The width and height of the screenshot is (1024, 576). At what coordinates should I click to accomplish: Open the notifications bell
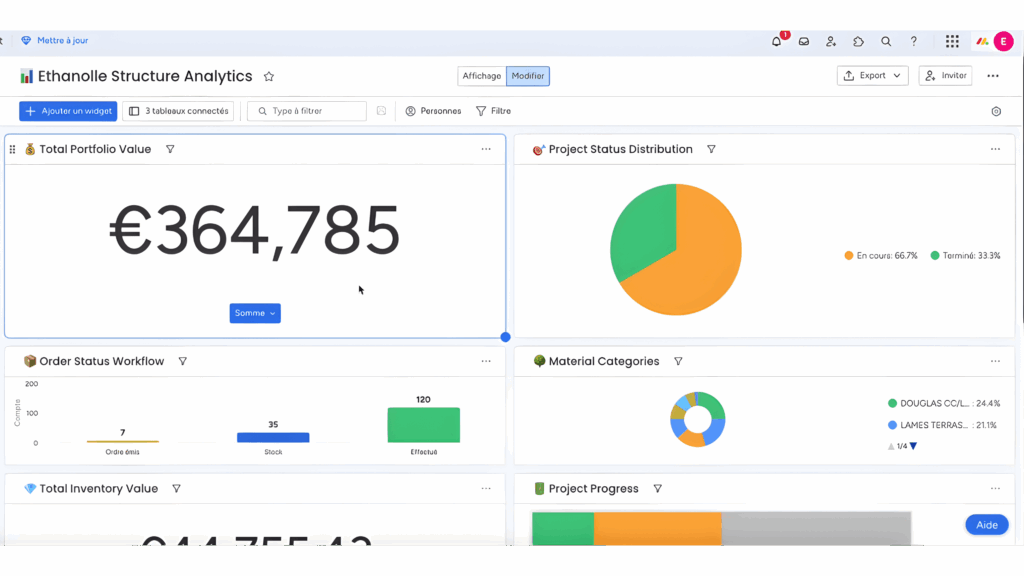pos(776,41)
